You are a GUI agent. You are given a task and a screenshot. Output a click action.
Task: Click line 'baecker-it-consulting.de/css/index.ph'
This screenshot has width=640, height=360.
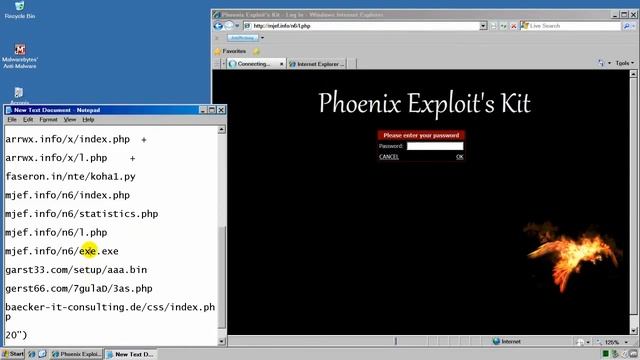(x=110, y=307)
